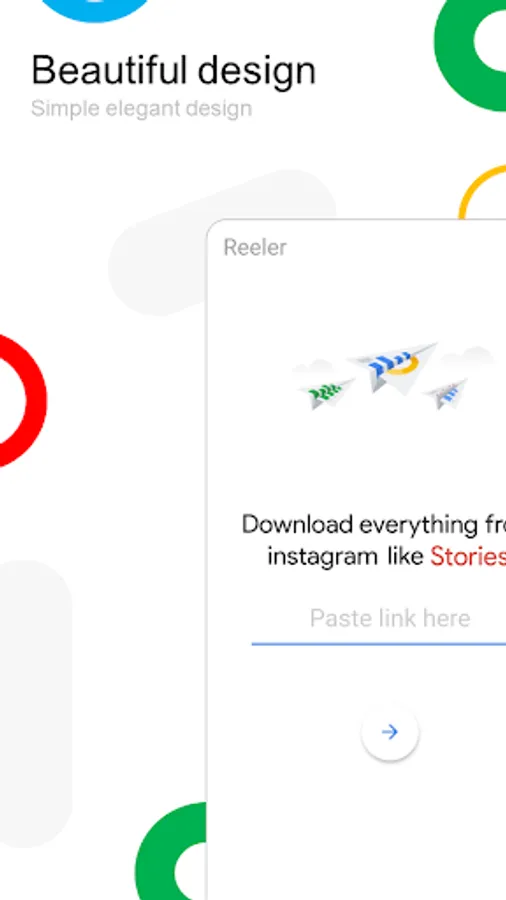Click the blue underline under the link field
Viewport: 506px width, 900px height.
379,644
